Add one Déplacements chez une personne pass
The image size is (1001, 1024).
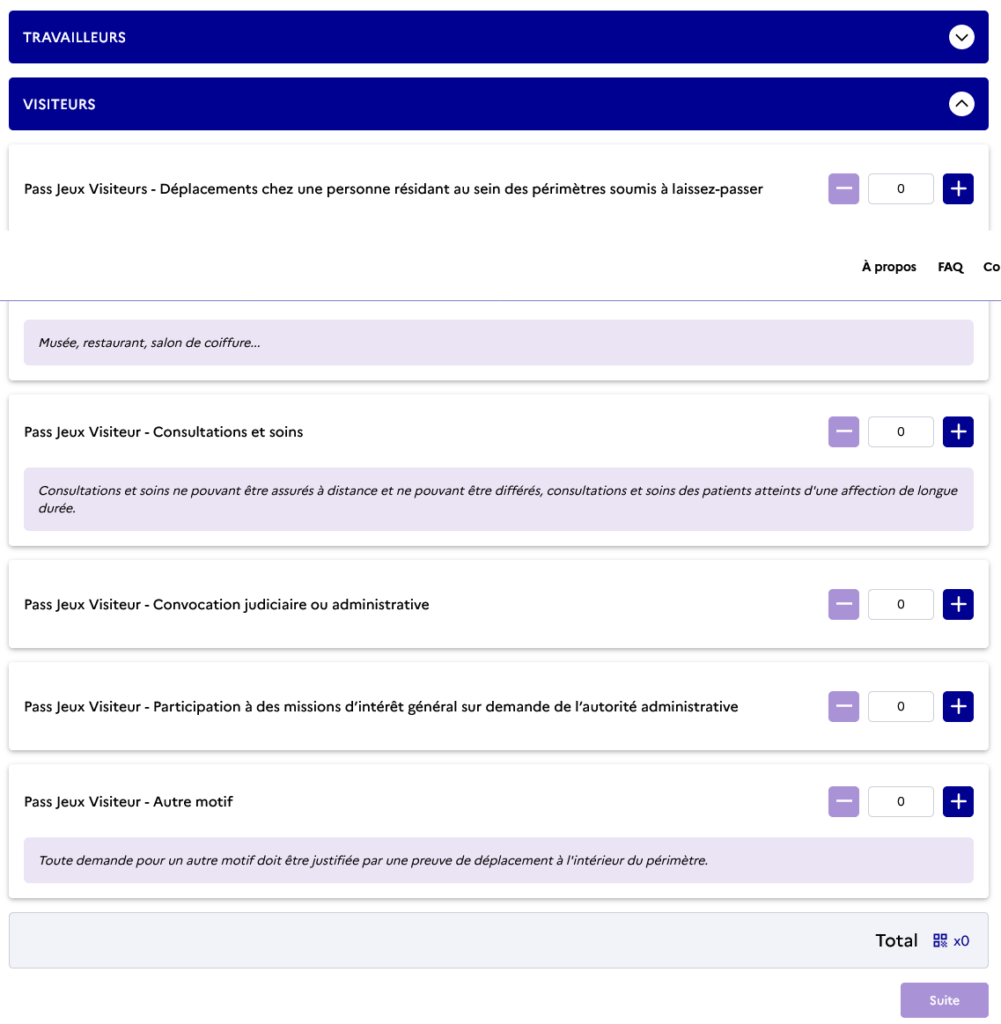click(958, 189)
